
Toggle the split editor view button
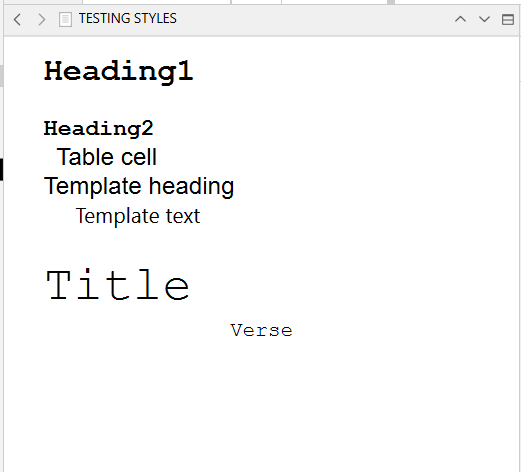[508, 19]
